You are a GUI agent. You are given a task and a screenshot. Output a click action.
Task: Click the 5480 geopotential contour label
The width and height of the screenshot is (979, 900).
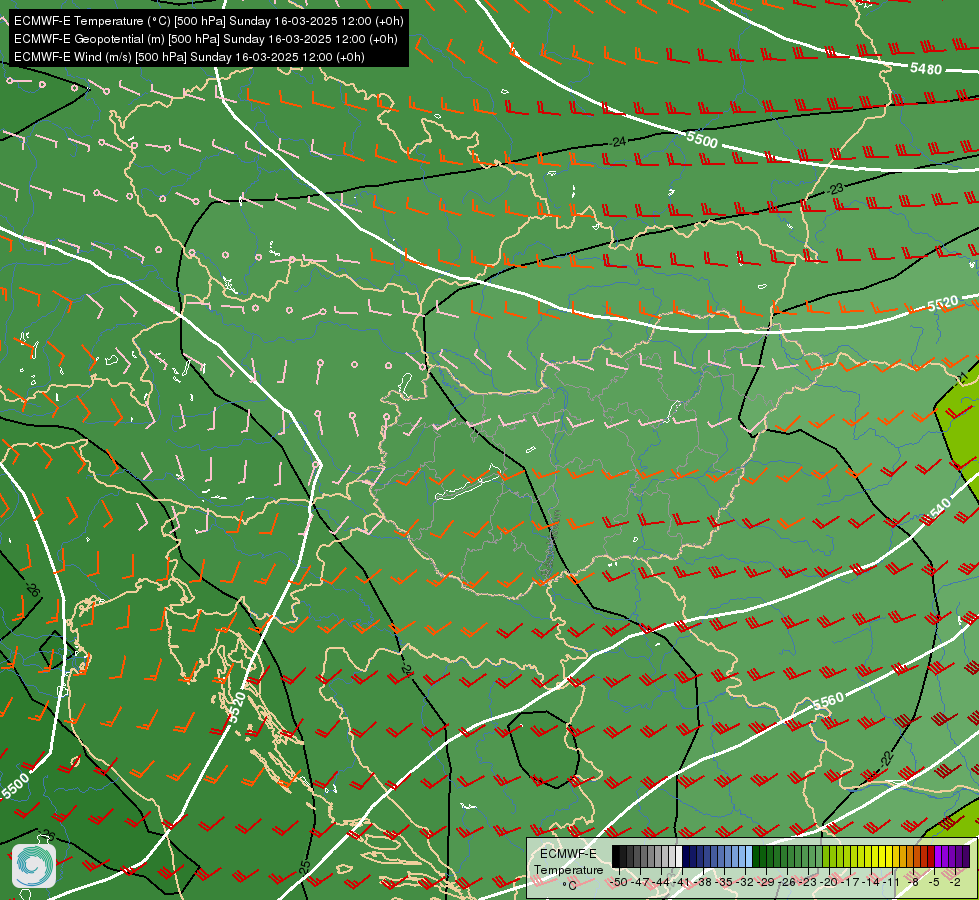coord(925,68)
